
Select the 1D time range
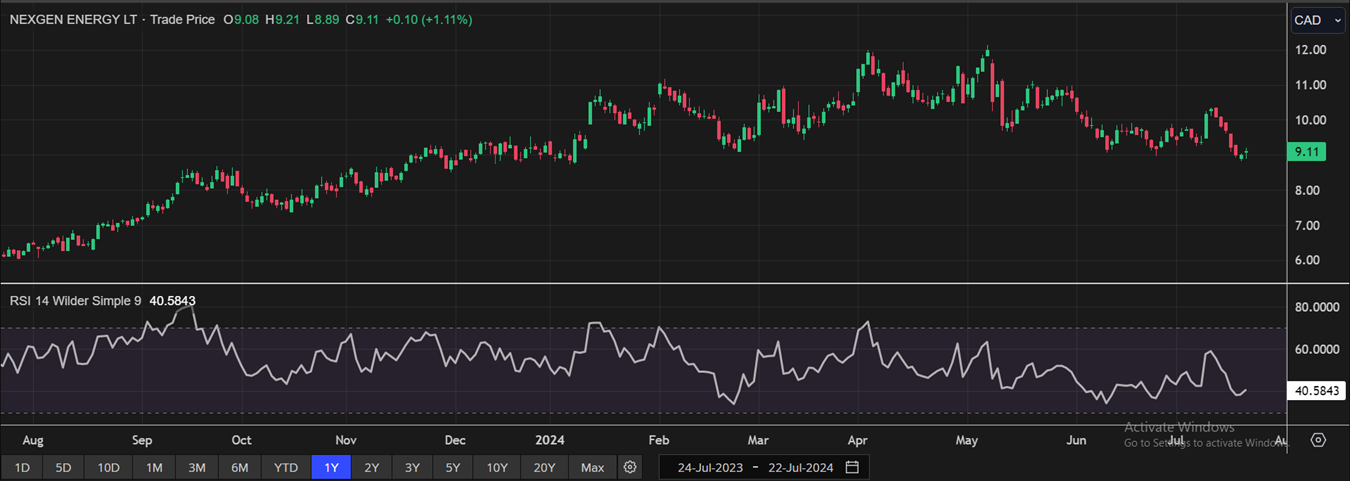point(22,467)
